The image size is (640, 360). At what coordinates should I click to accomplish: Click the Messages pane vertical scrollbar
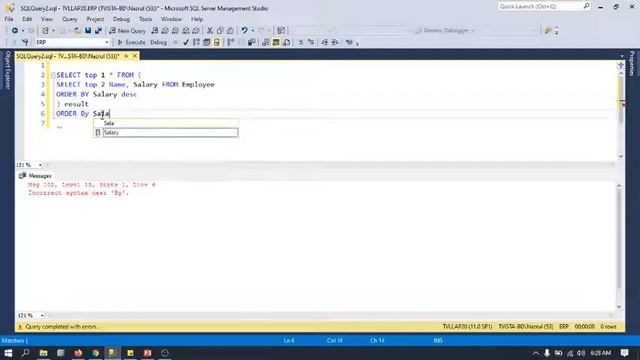tap(619, 246)
